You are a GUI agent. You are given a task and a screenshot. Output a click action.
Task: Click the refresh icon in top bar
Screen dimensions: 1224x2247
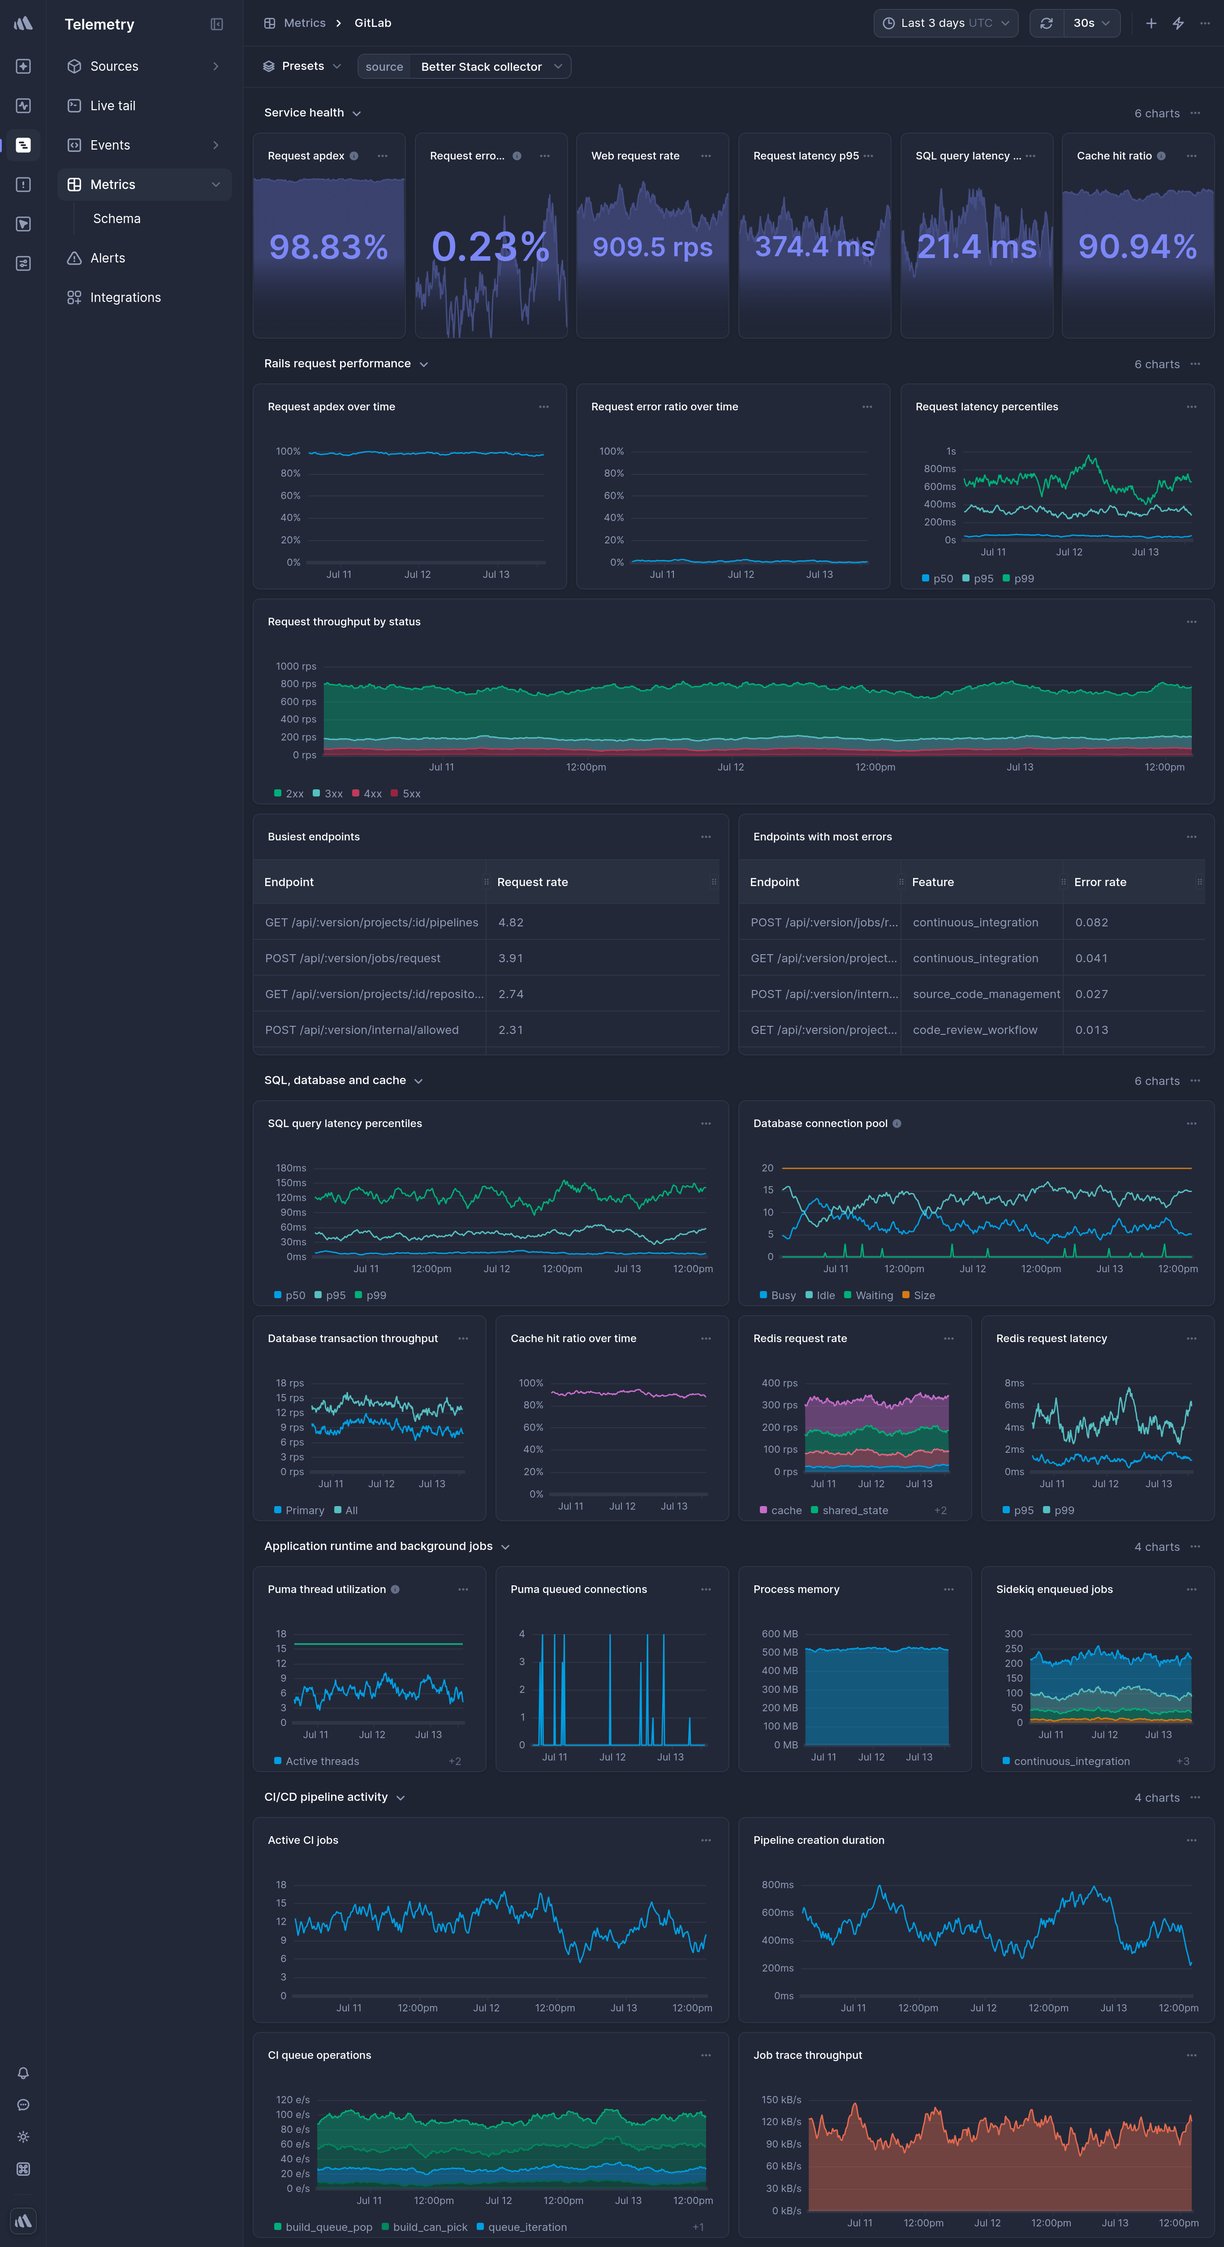1046,23
